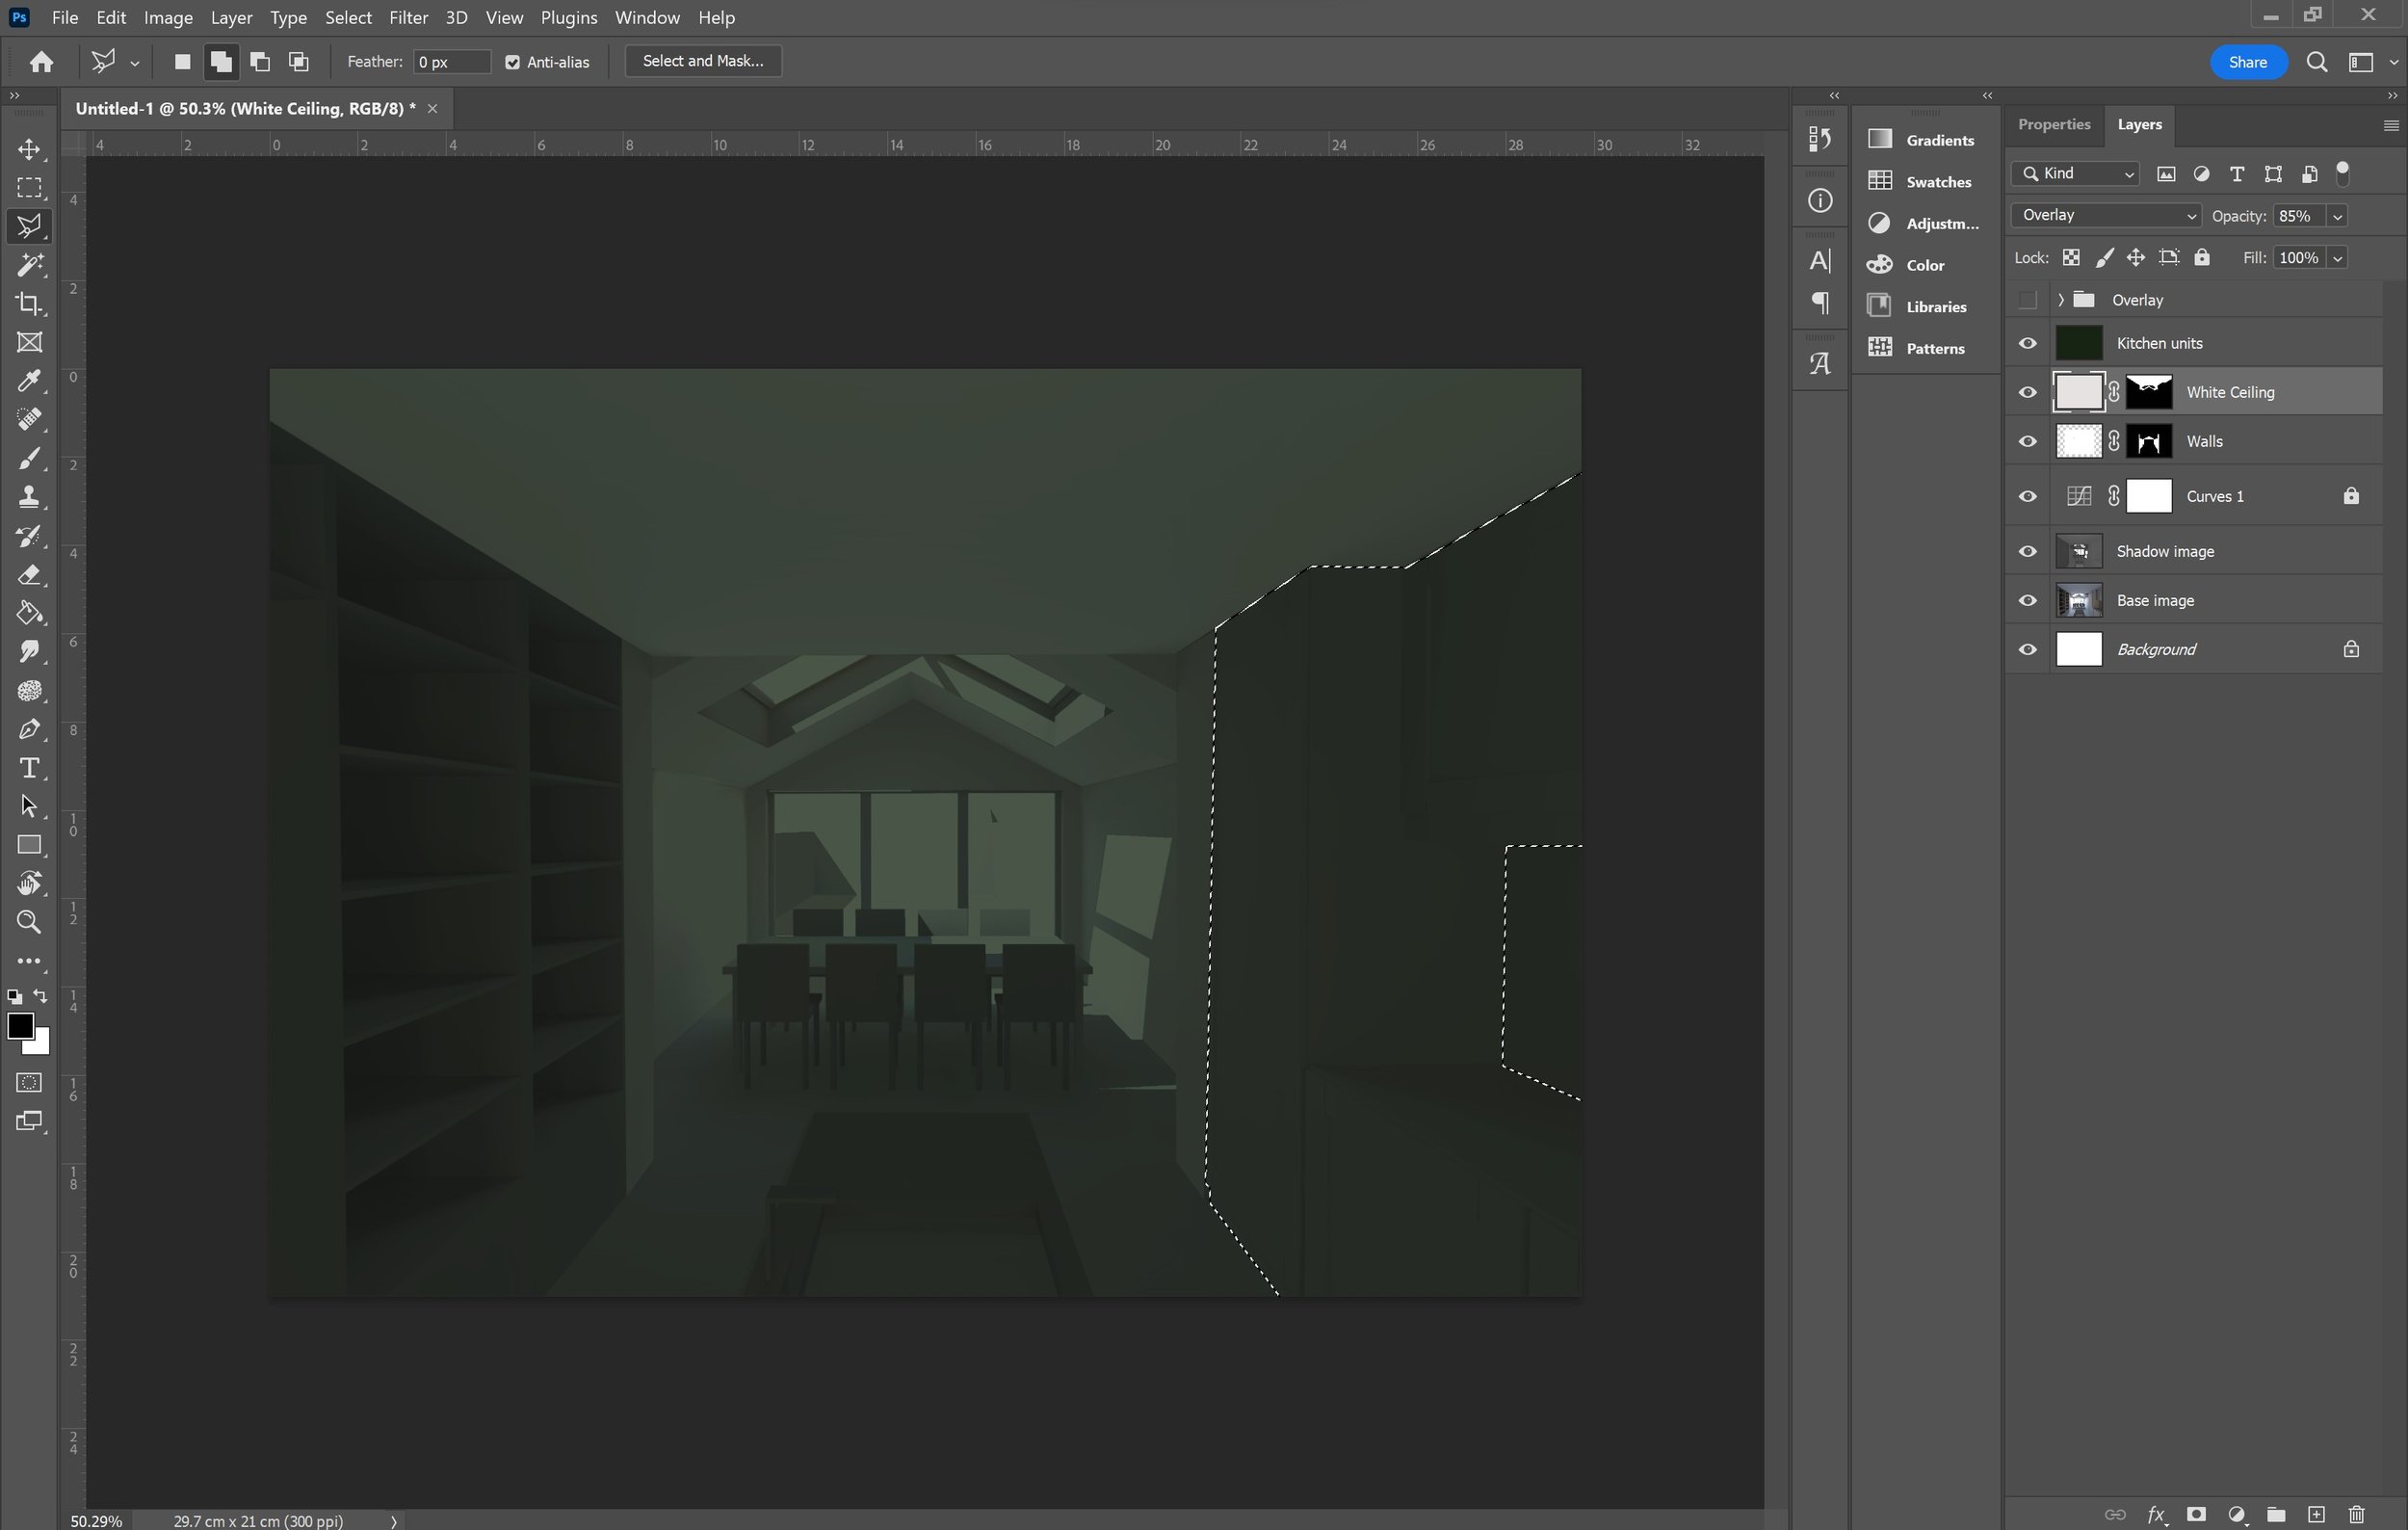The width and height of the screenshot is (2408, 1530).
Task: Hide the White Ceiling layer
Action: pos(2027,392)
